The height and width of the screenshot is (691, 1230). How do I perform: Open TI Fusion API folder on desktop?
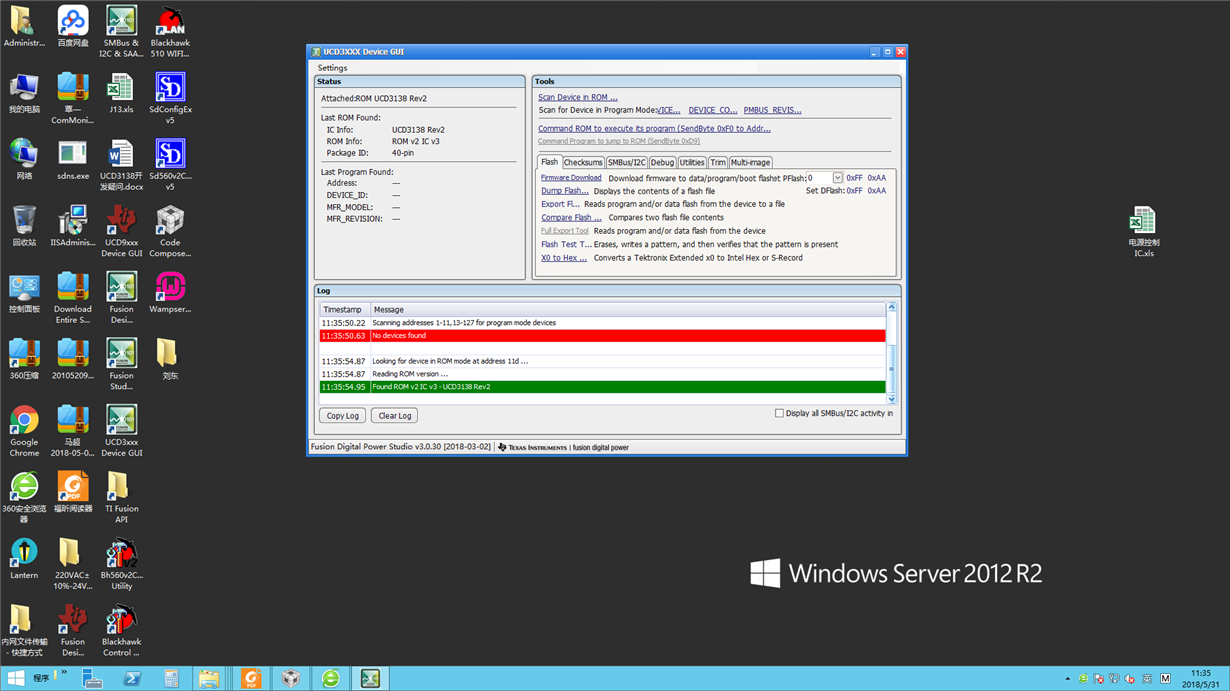pos(121,497)
